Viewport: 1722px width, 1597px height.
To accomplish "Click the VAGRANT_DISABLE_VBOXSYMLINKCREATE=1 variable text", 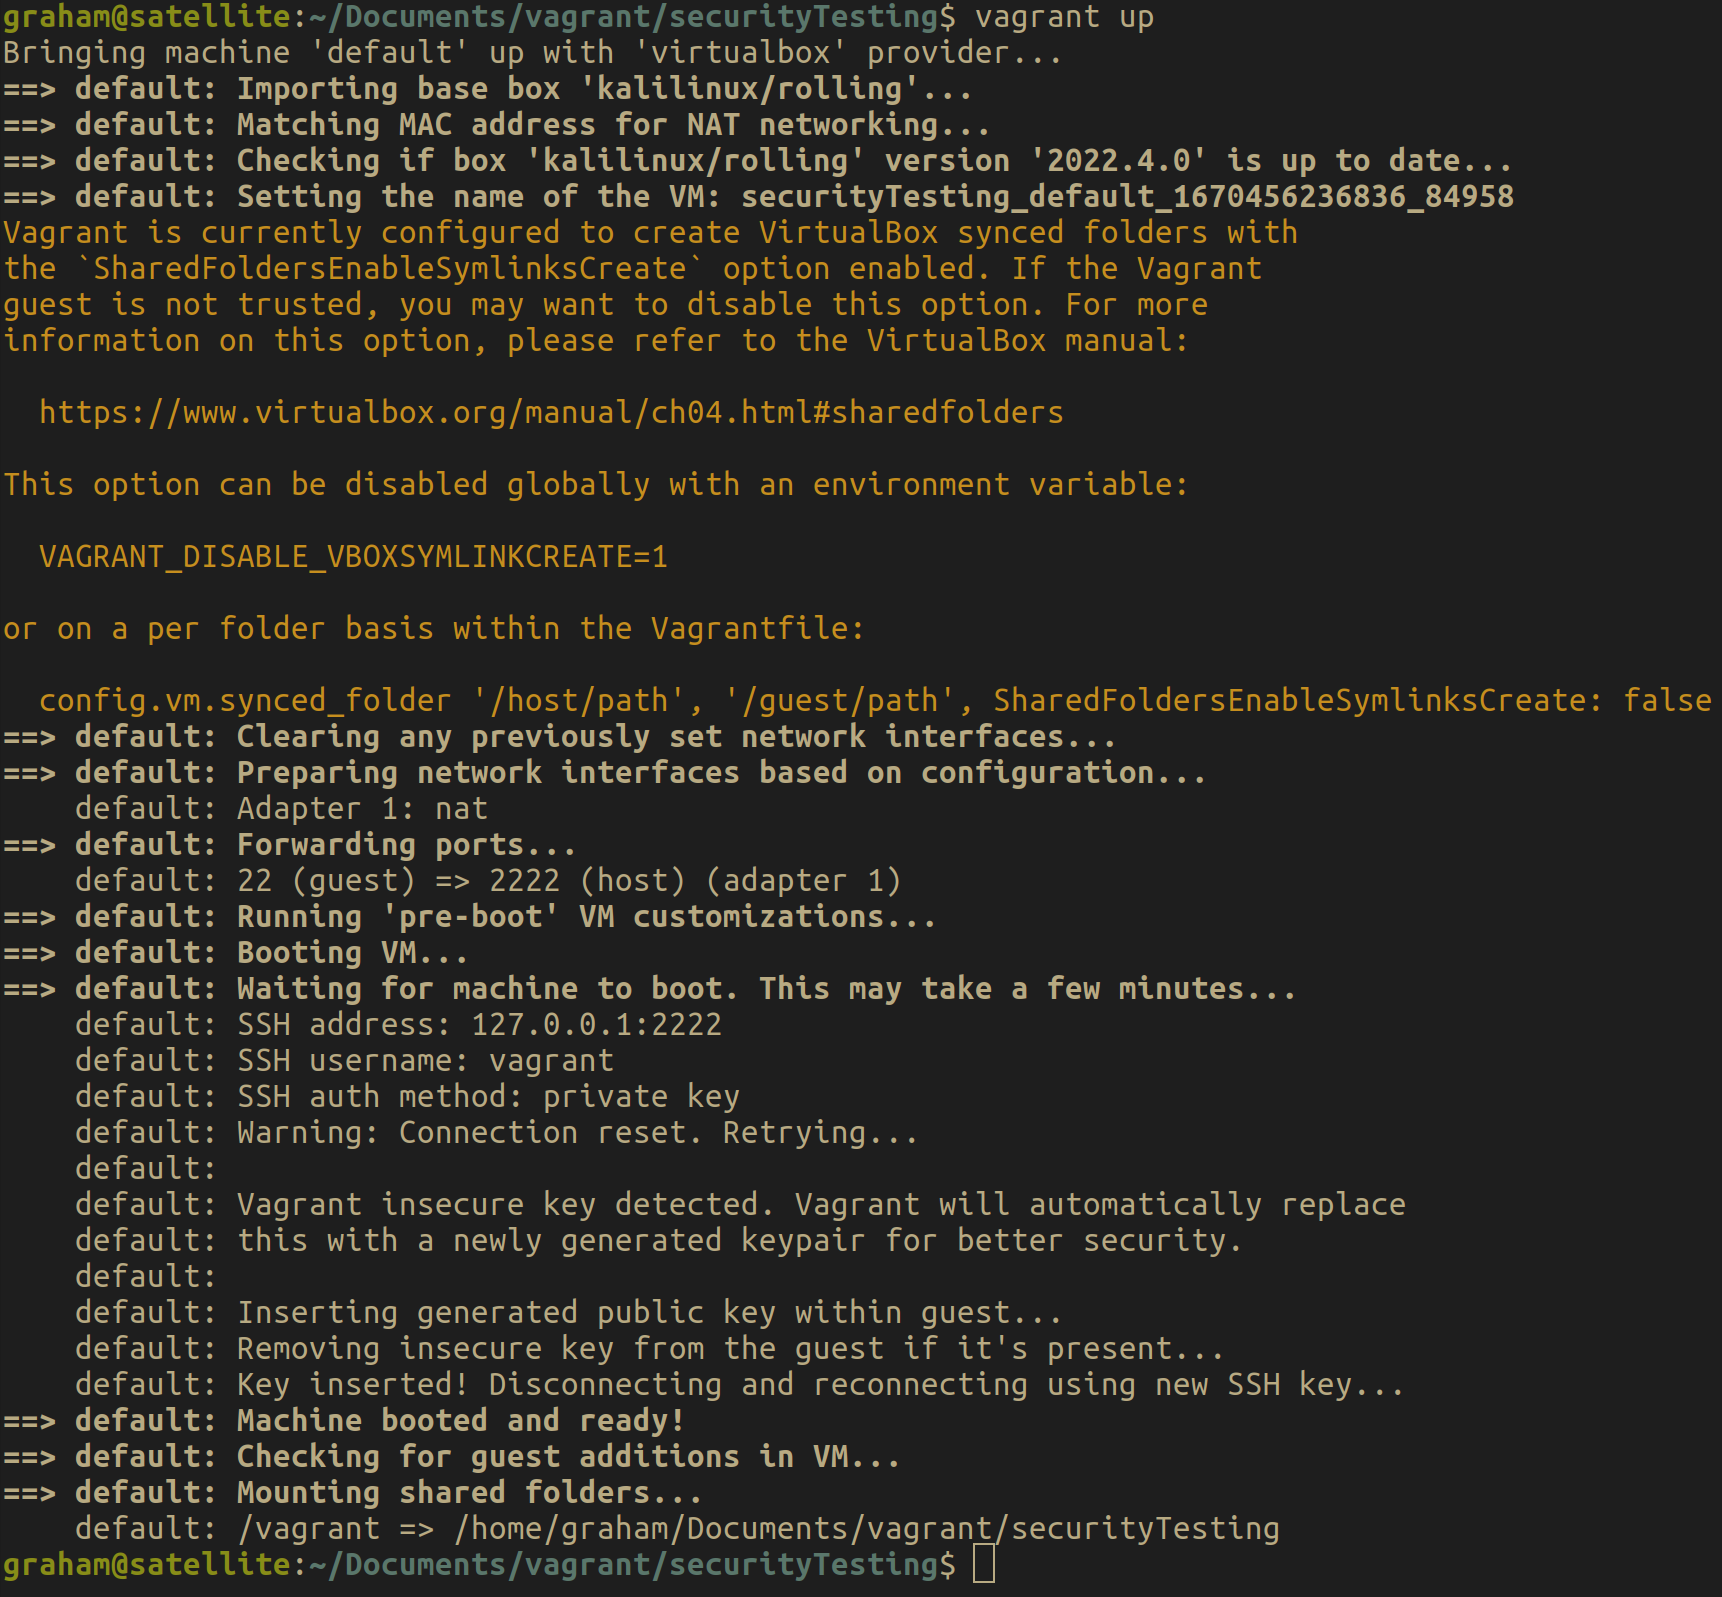I will click(x=353, y=557).
